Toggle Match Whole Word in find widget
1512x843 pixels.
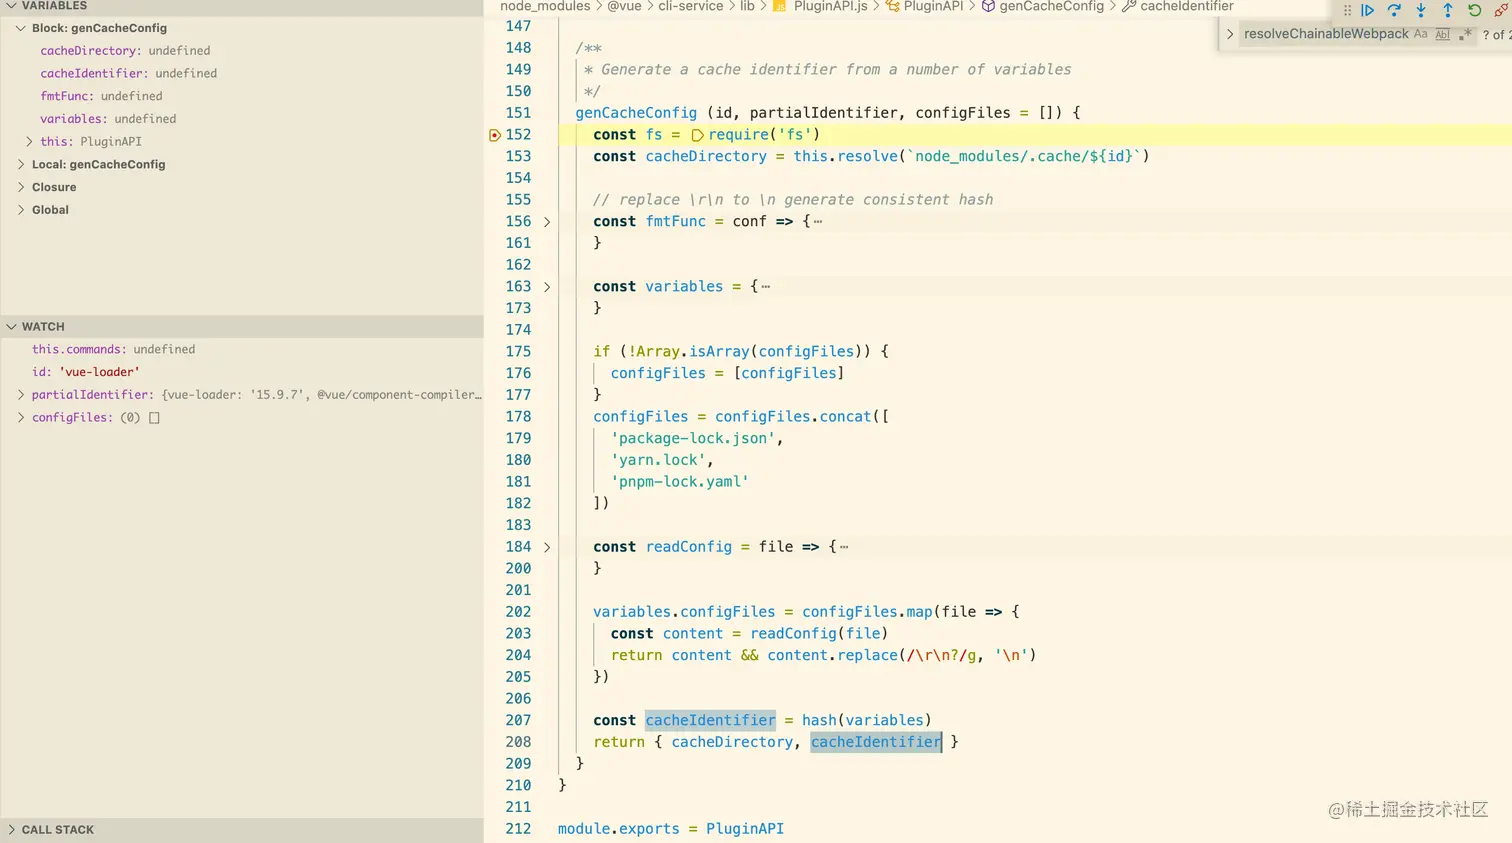pyautogui.click(x=1443, y=34)
